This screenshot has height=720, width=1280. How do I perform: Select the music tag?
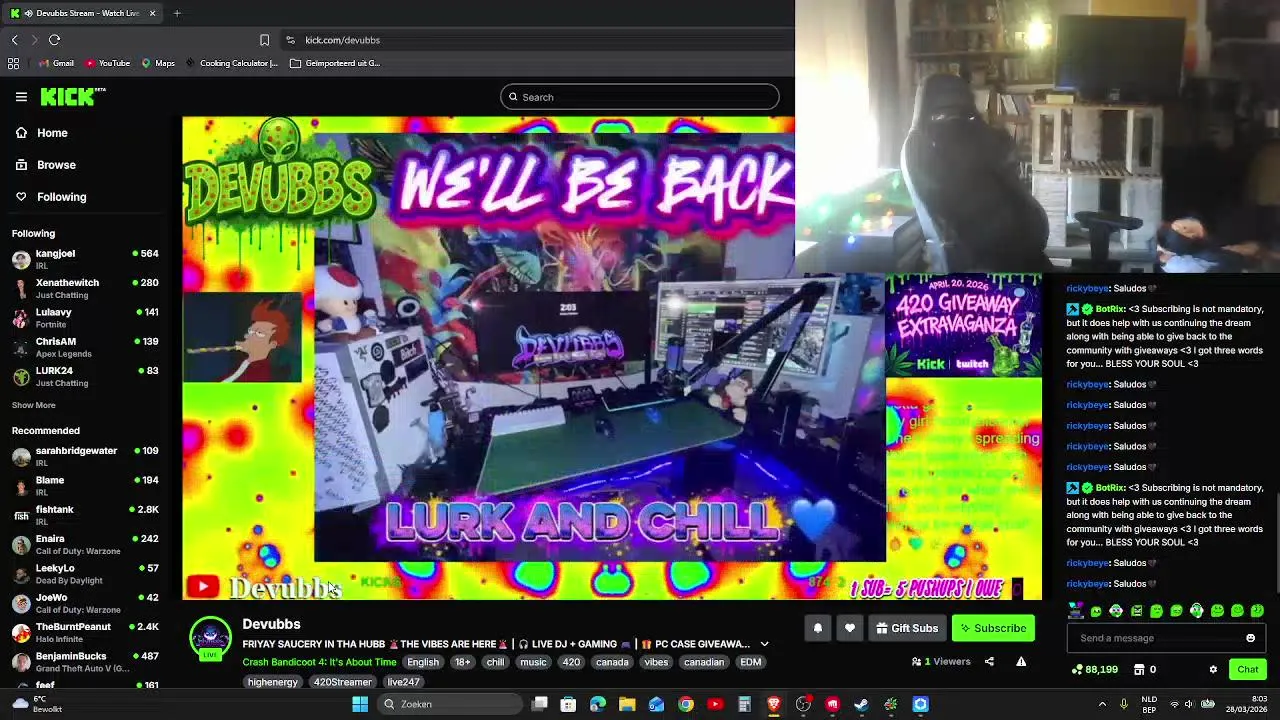click(x=533, y=662)
